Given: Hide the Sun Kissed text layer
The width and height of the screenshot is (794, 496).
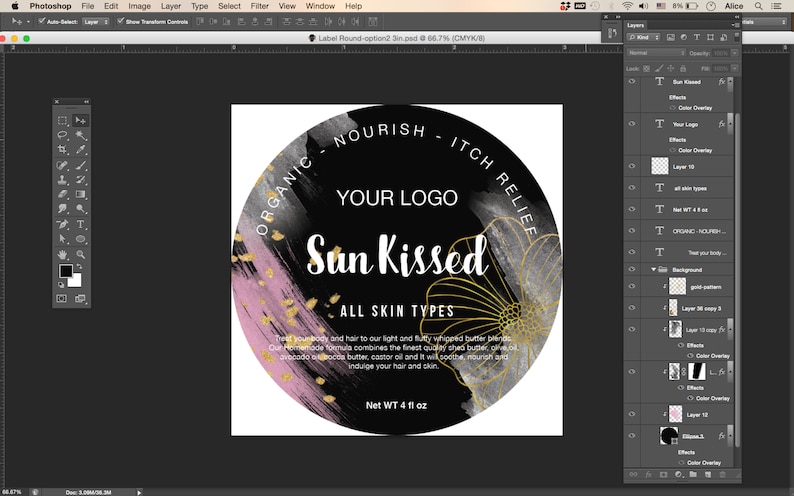Looking at the screenshot, I should click(x=632, y=81).
